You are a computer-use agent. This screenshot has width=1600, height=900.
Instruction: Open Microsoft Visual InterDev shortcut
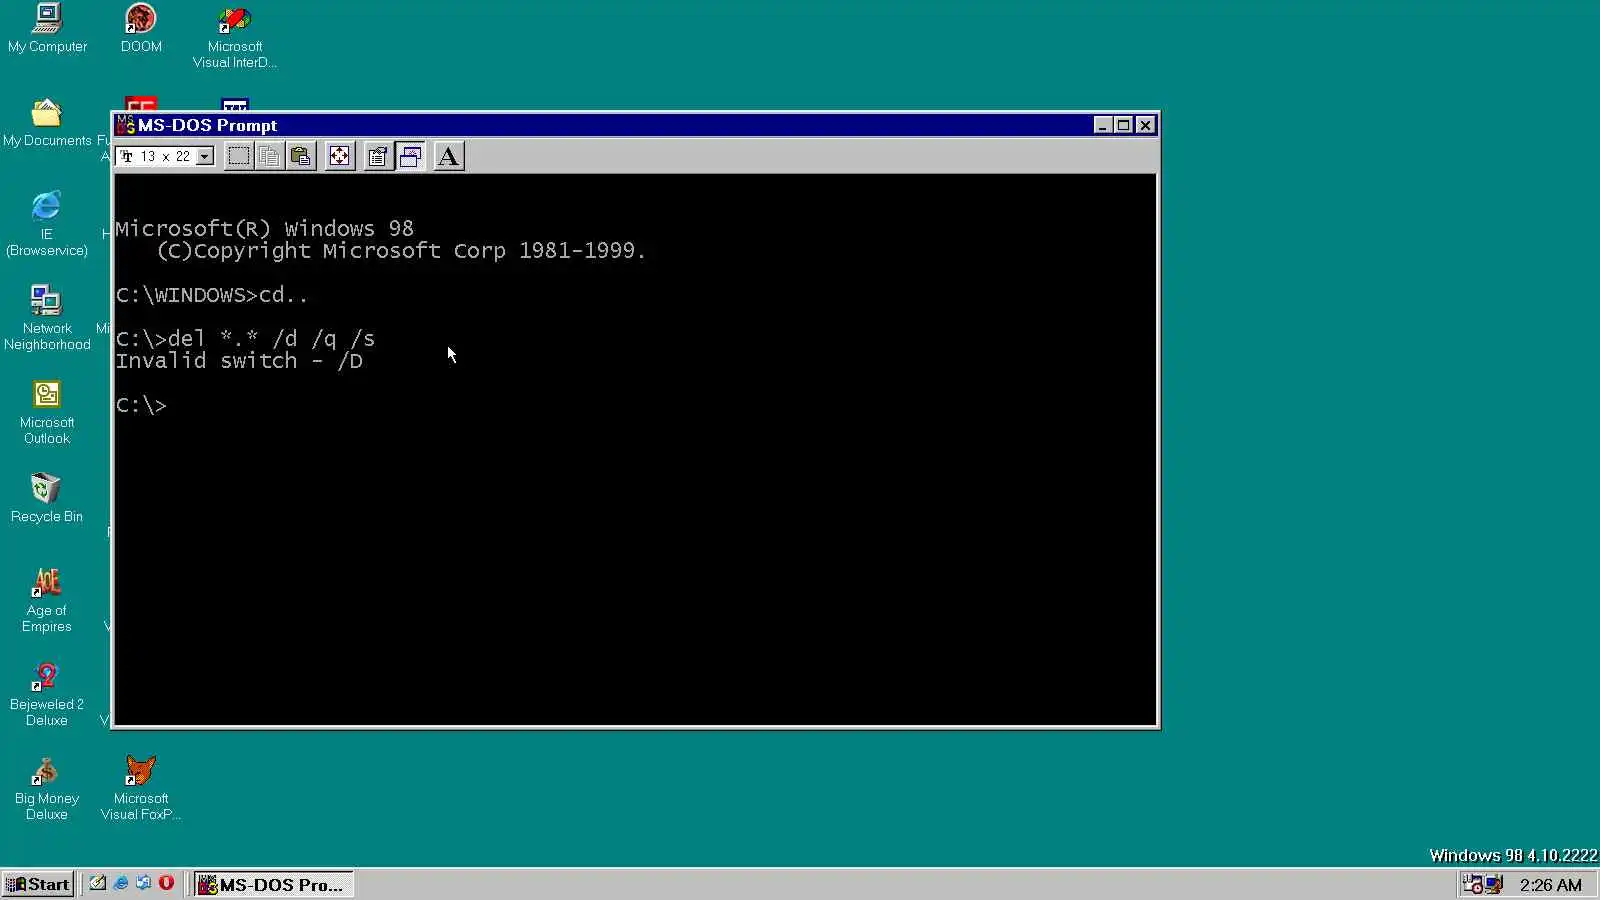(x=235, y=36)
